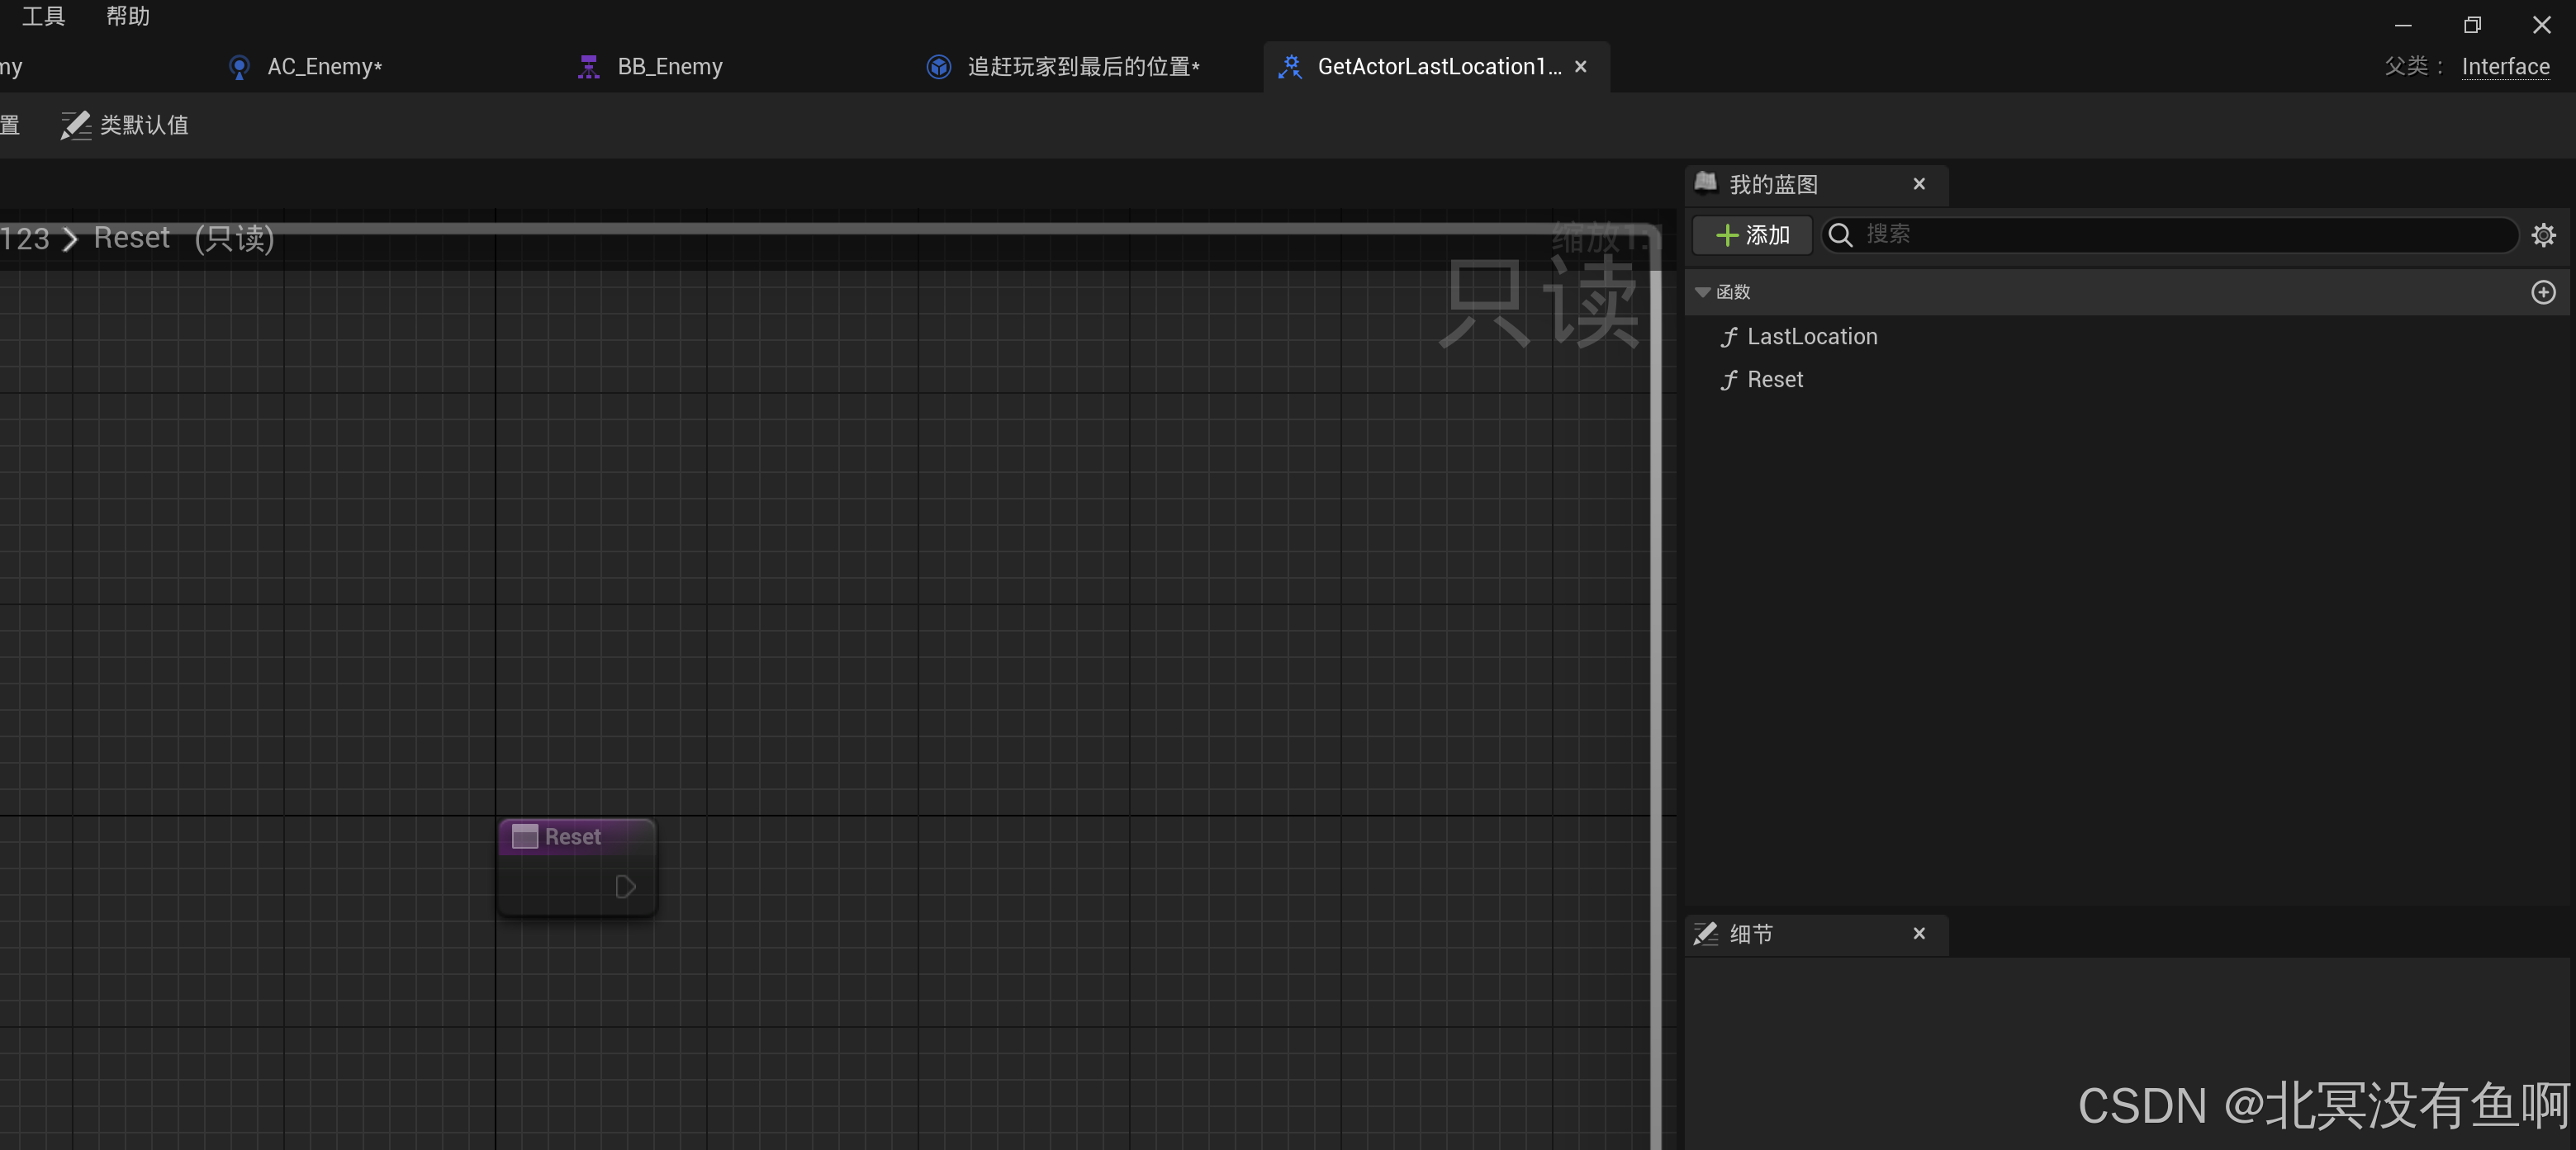This screenshot has width=2576, height=1150.
Task: Click the Details panel pencil icon
Action: 1706,933
